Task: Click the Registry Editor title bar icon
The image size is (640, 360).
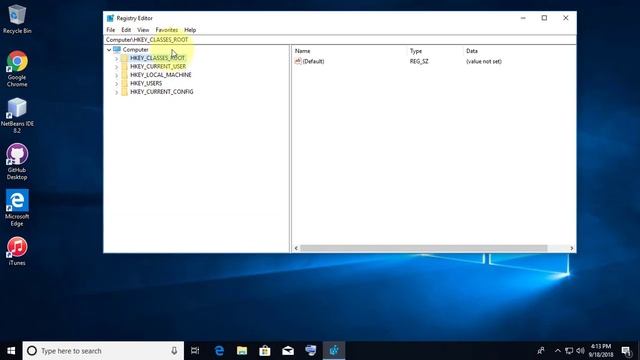Action: [x=110, y=18]
